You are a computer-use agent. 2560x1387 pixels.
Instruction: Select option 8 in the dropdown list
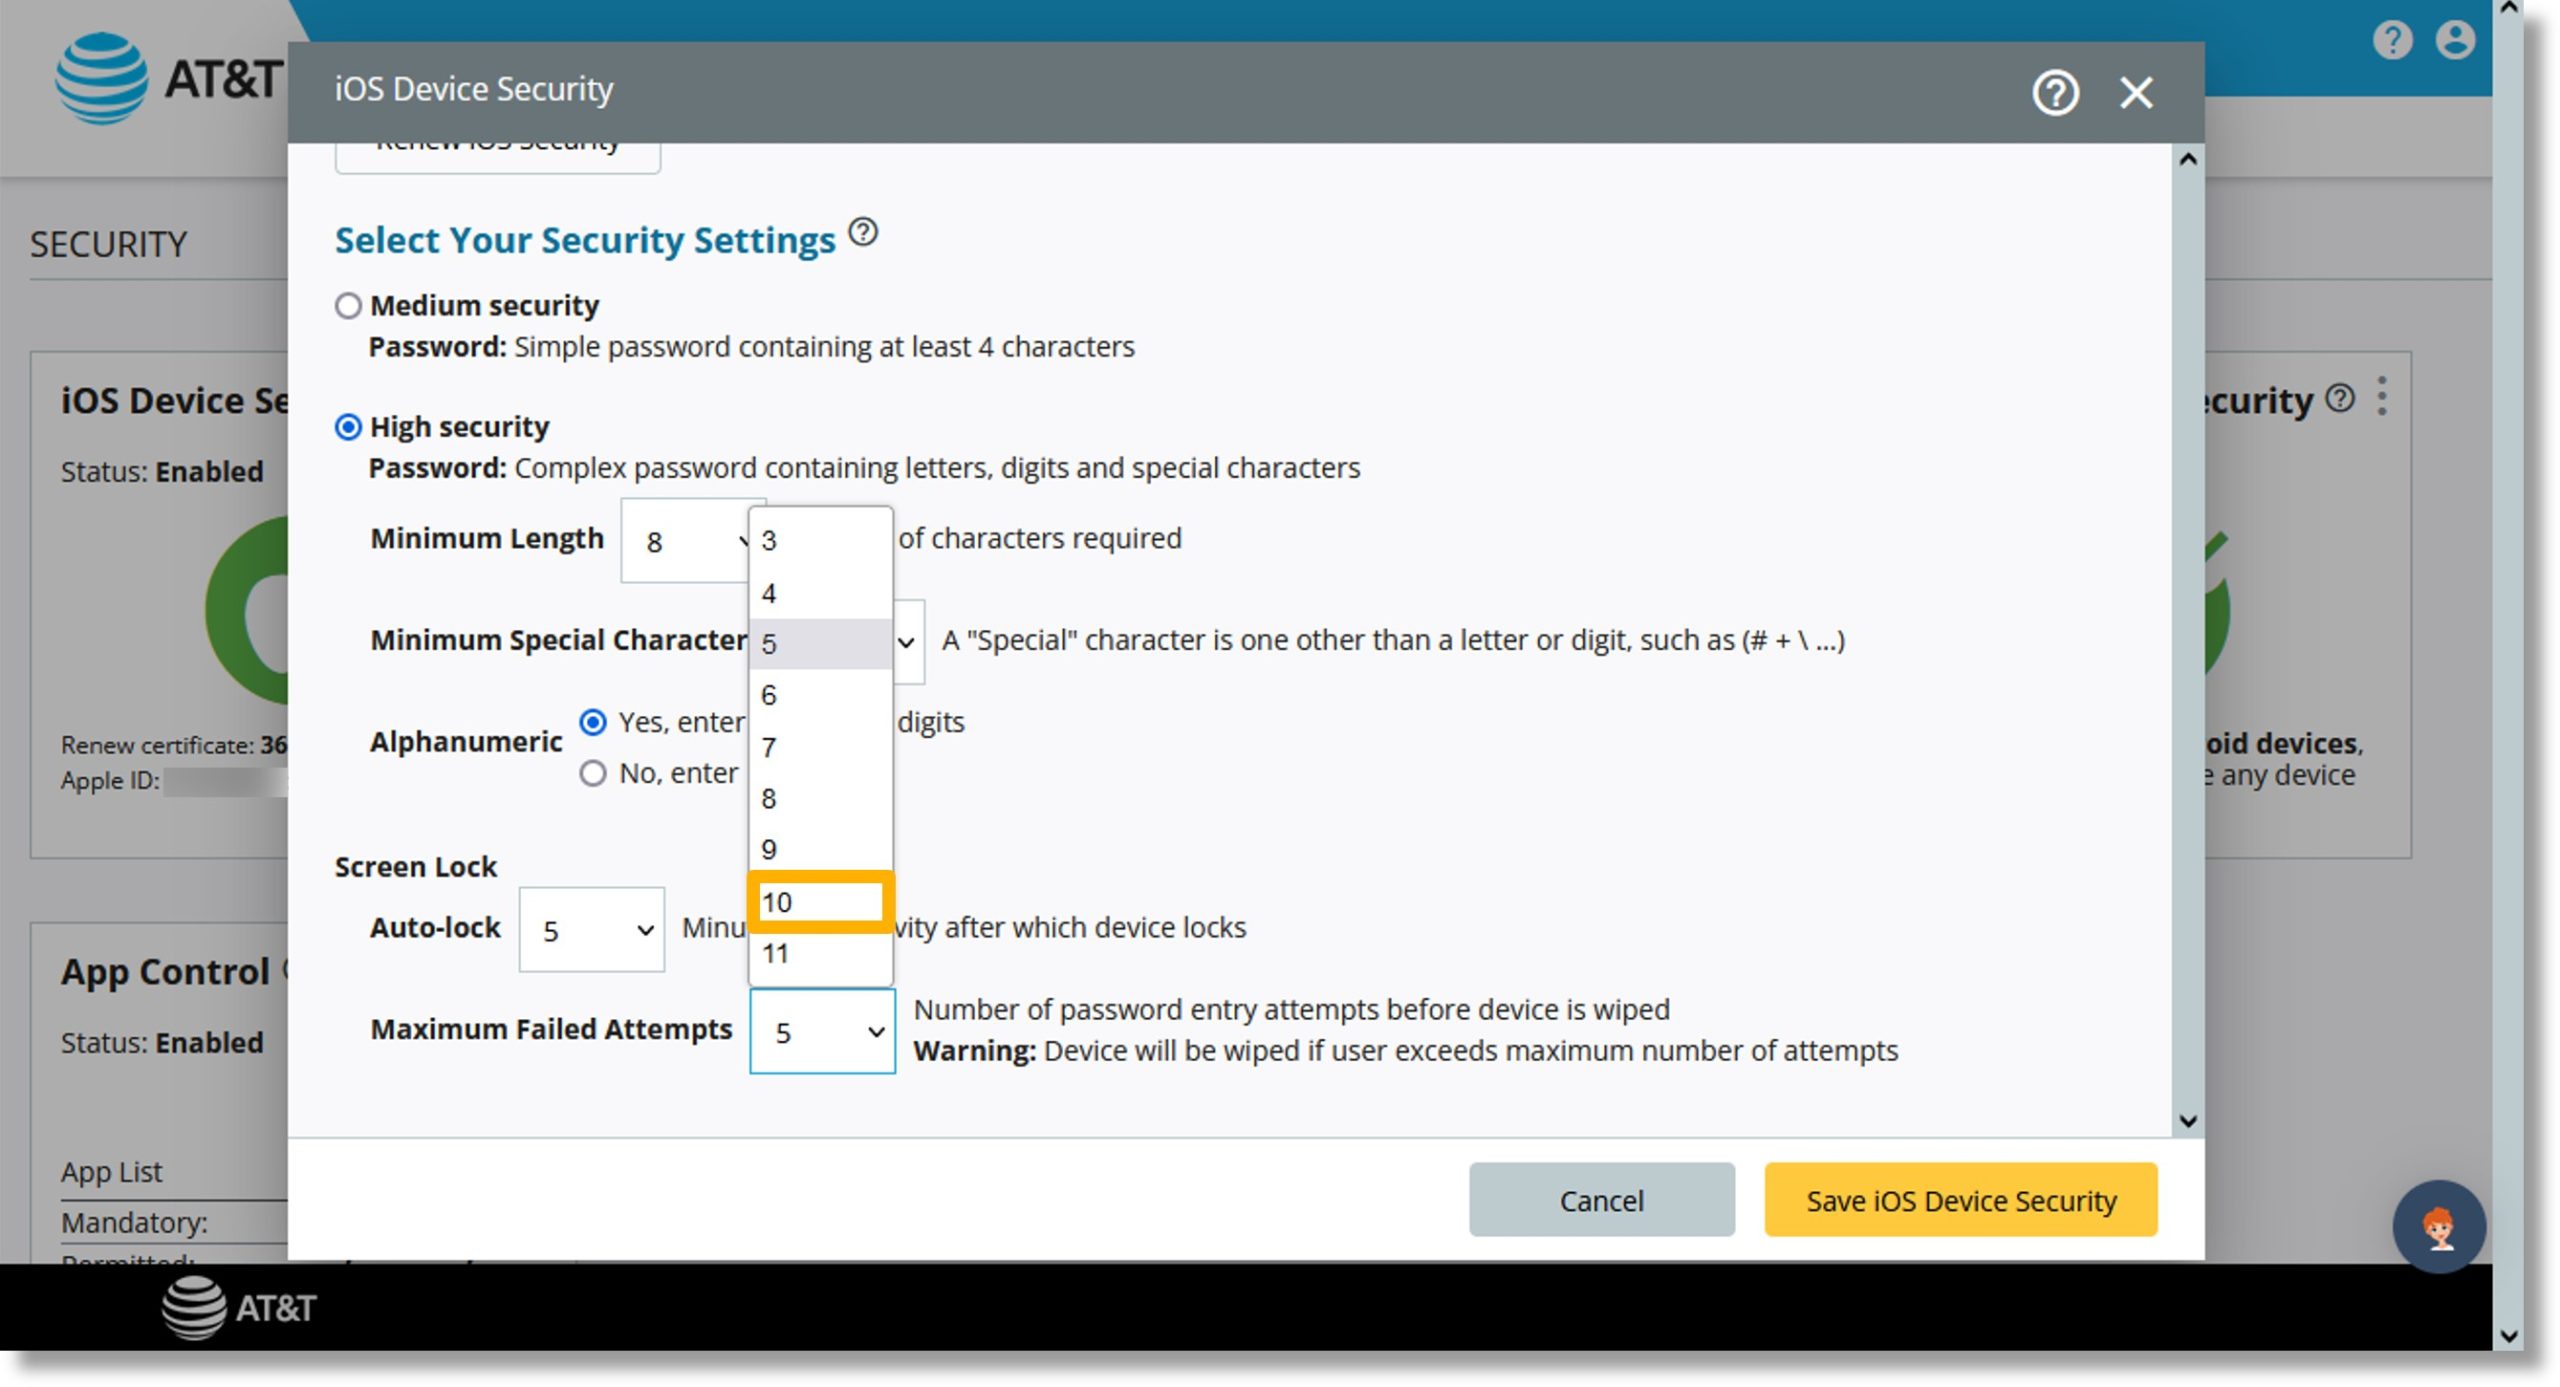(x=820, y=798)
